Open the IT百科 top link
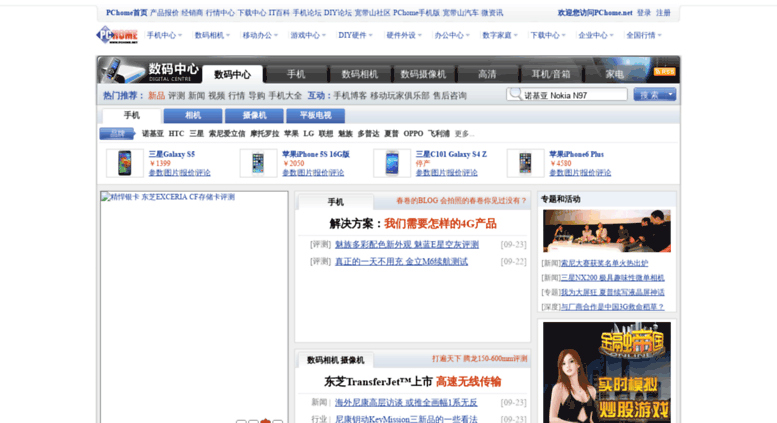Viewport: 777px width, 423px height. click(279, 13)
